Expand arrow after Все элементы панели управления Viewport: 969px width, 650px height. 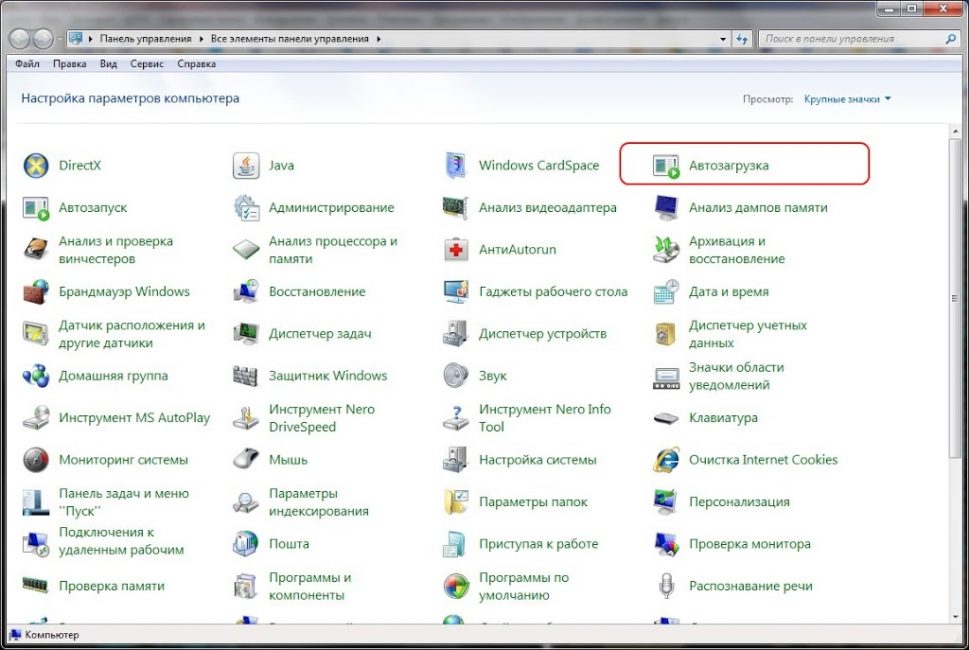(x=378, y=39)
